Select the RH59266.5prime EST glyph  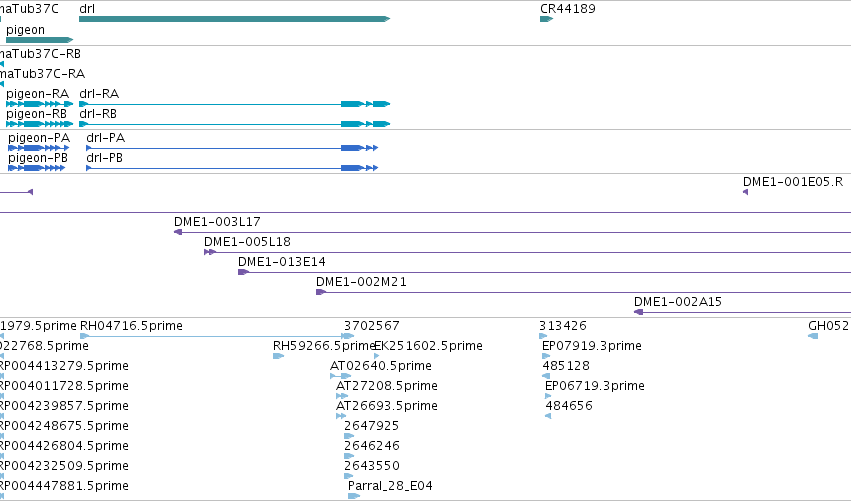[x=278, y=356]
